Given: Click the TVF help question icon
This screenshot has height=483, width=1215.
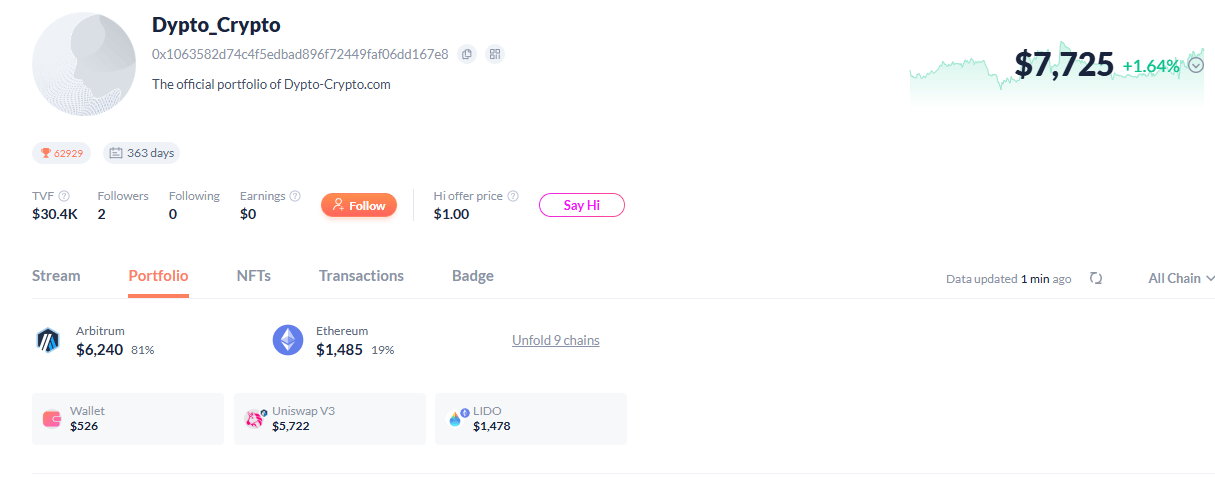Looking at the screenshot, I should (64, 196).
